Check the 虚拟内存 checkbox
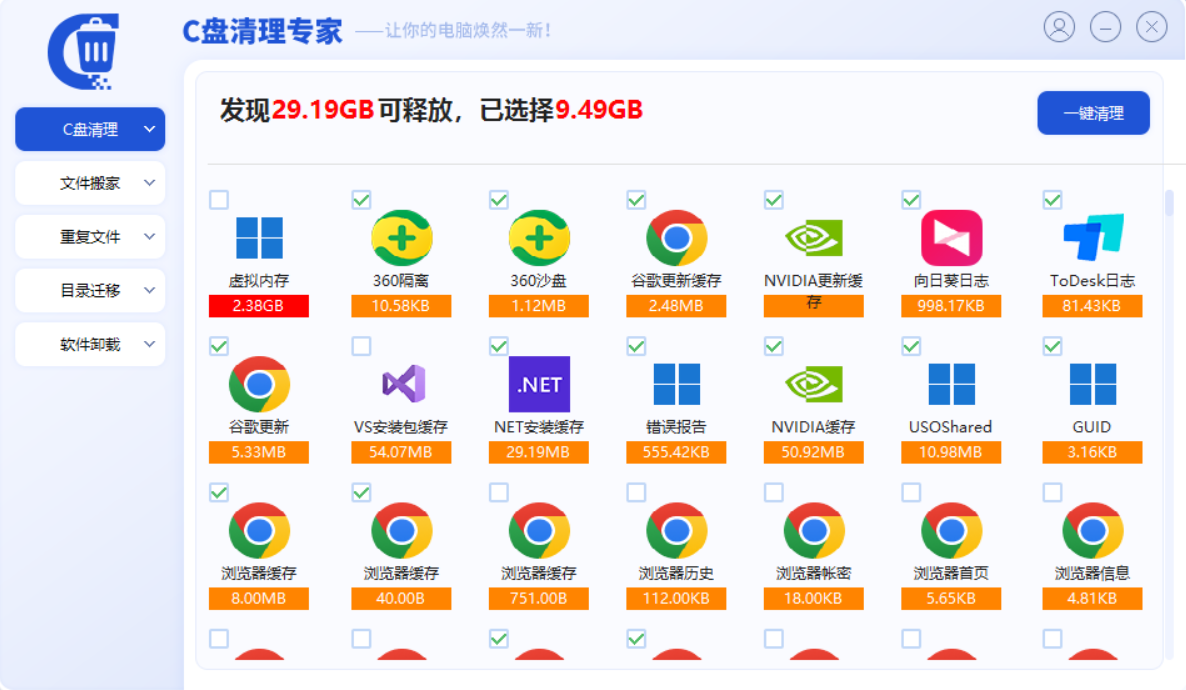The image size is (1186, 690). tap(219, 200)
